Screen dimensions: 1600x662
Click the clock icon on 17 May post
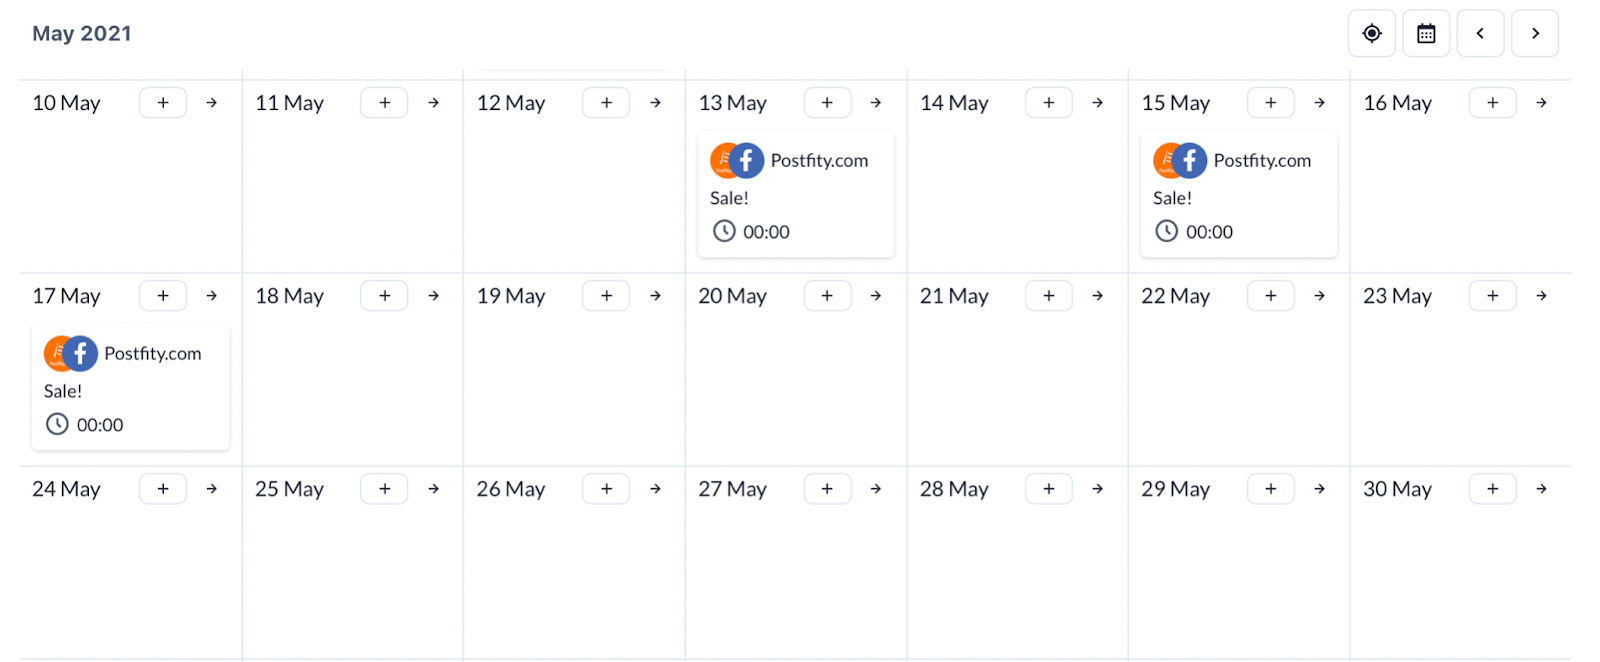tap(57, 424)
